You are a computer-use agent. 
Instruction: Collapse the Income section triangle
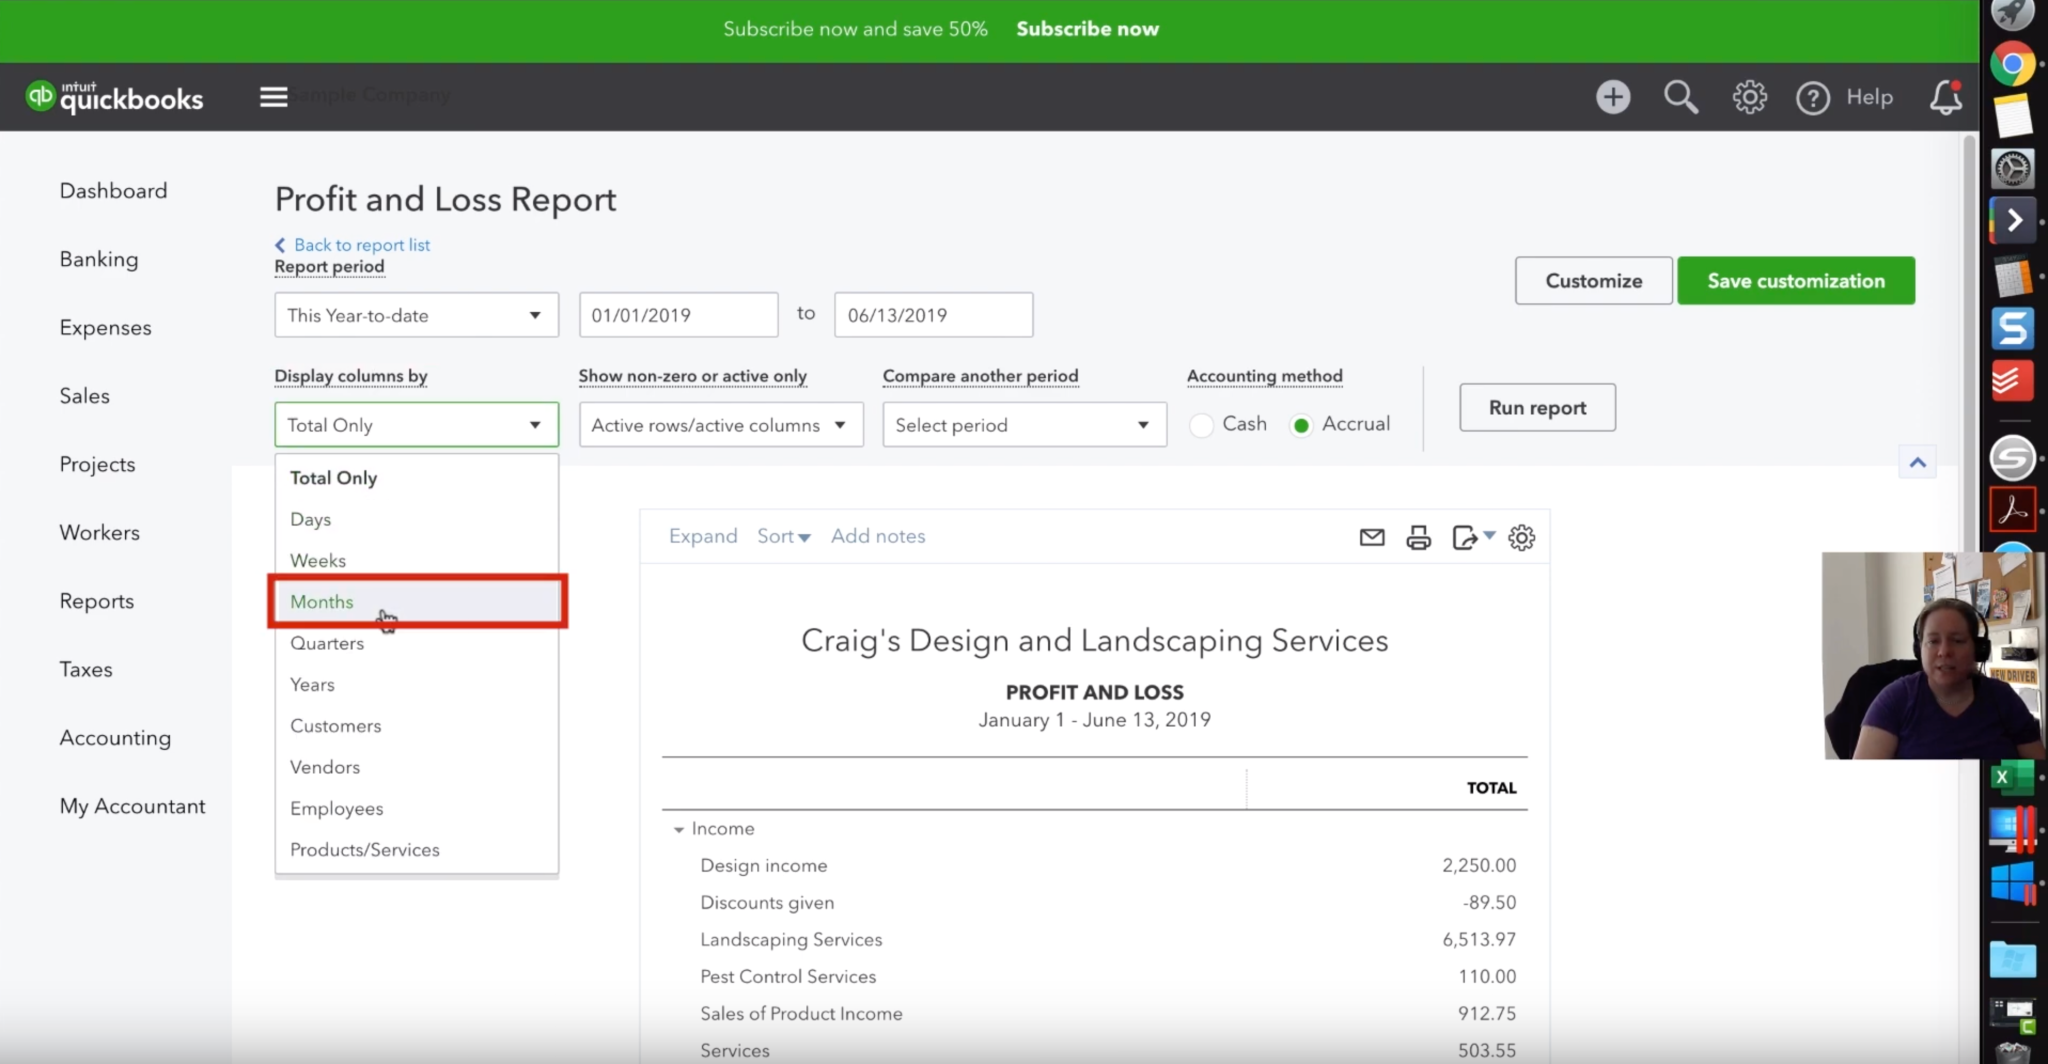tap(678, 829)
